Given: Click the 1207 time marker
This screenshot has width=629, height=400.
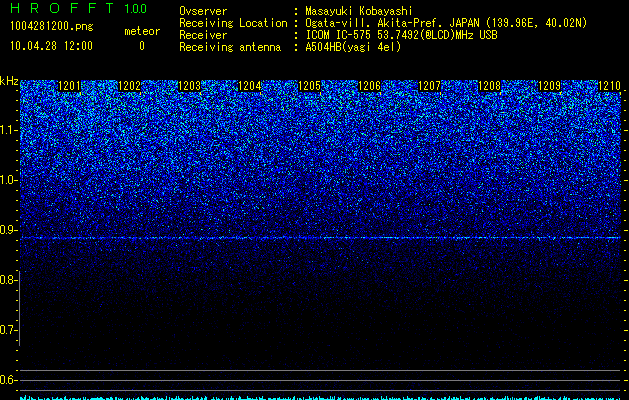Looking at the screenshot, I should [x=430, y=86].
